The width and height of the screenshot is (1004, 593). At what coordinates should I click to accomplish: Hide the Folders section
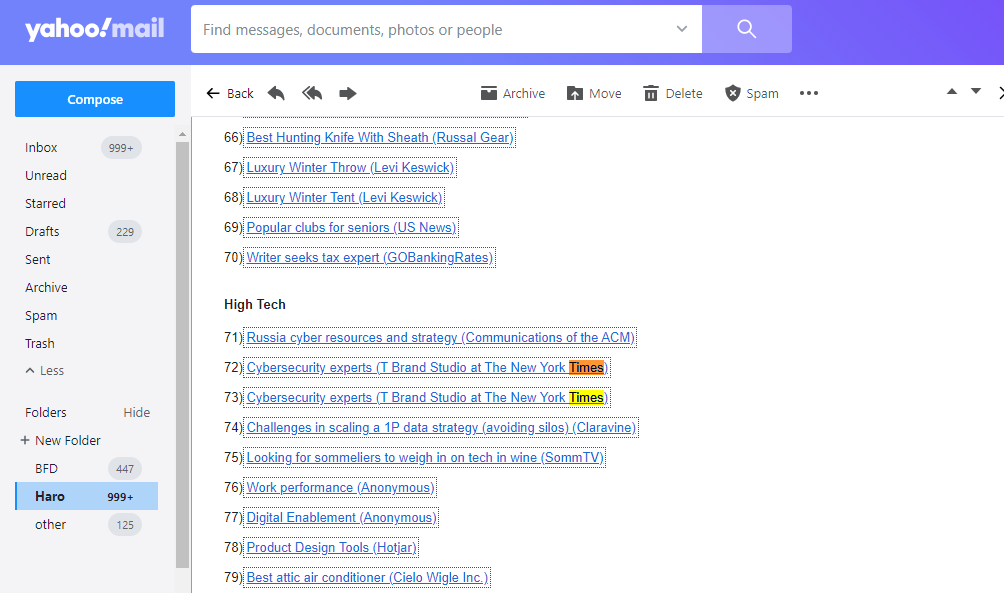click(136, 412)
